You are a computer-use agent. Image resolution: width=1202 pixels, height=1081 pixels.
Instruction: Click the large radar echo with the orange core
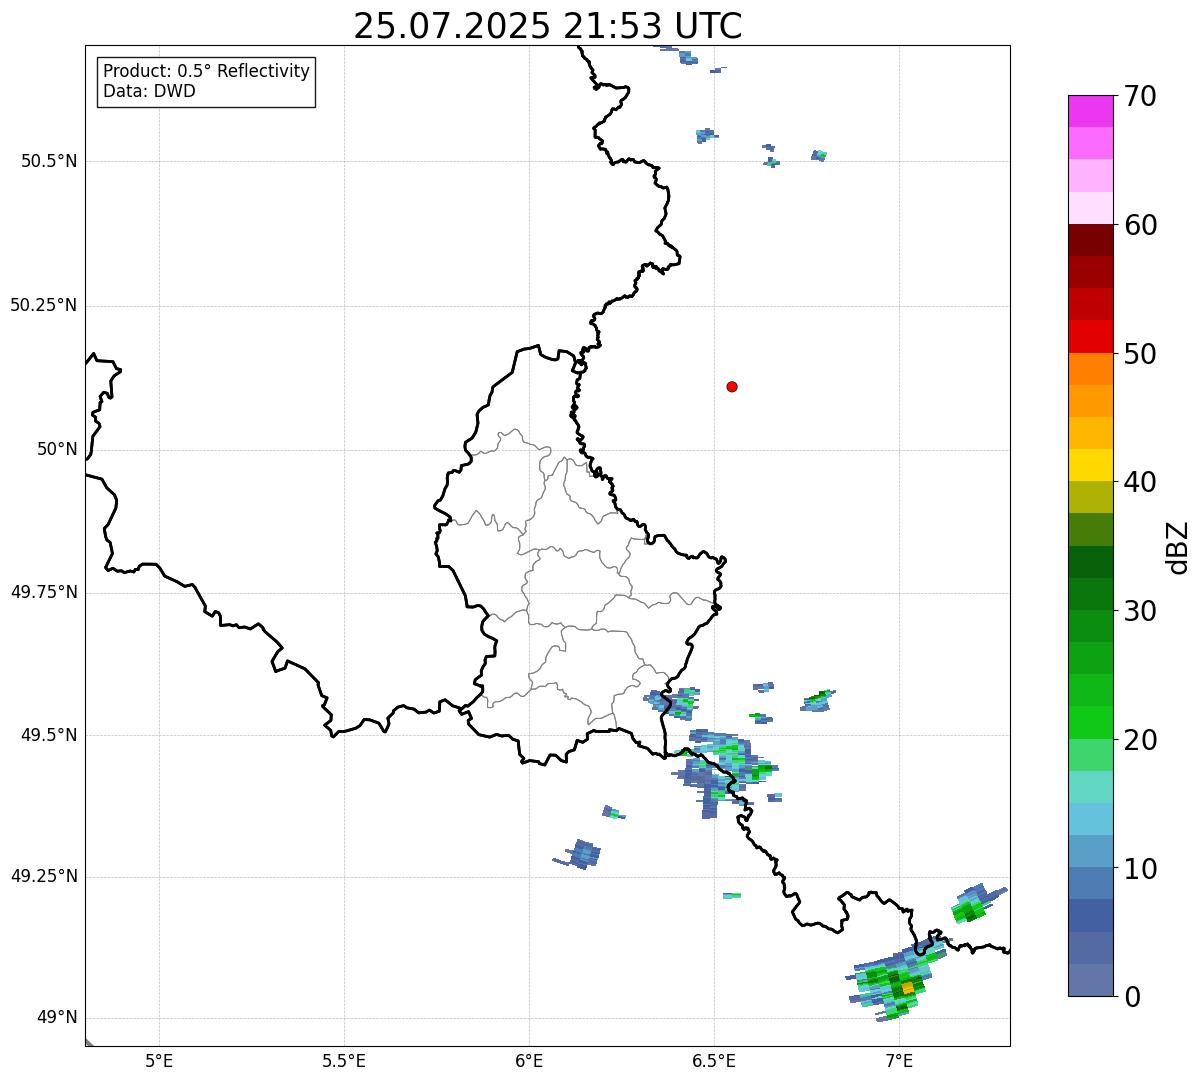pyautogui.click(x=896, y=981)
